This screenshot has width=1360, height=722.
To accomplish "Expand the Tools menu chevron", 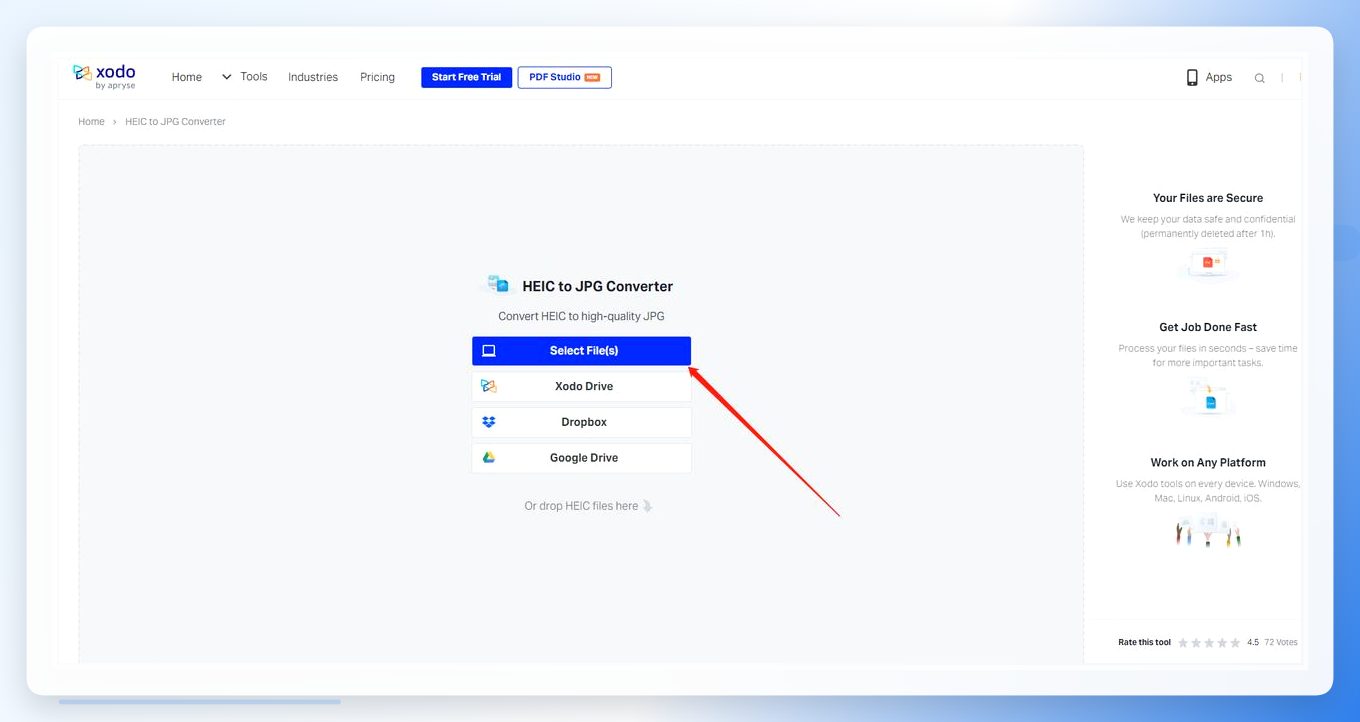I will click(x=227, y=77).
